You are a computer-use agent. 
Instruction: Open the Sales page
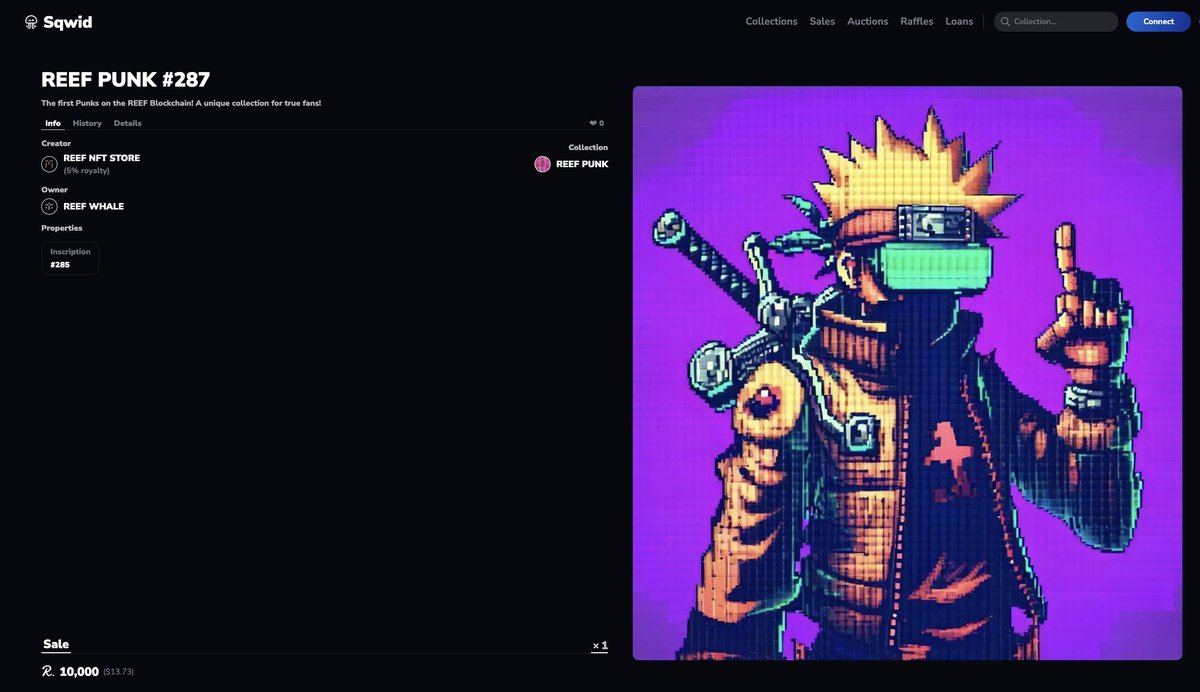822,21
